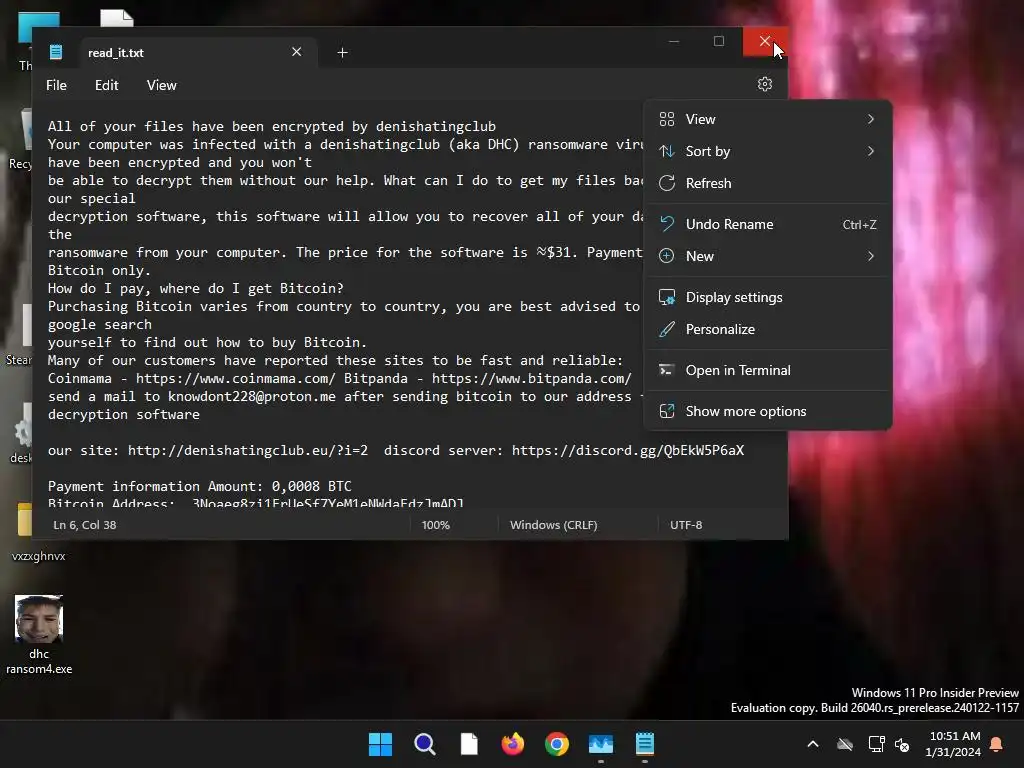Click the bitpanda.com URL text
The height and width of the screenshot is (768, 1024).
[532, 378]
